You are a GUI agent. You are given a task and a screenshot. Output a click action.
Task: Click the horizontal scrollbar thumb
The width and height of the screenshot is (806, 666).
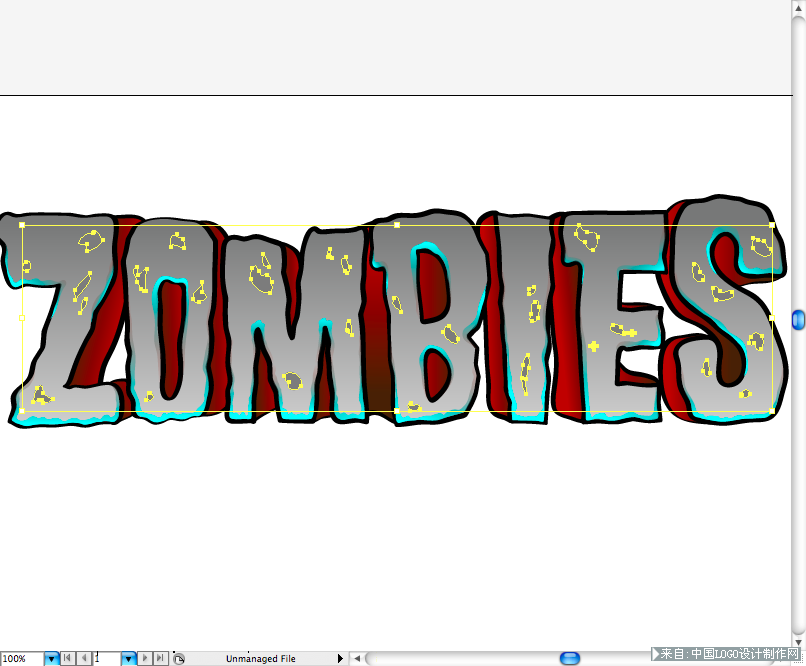[x=570, y=658]
